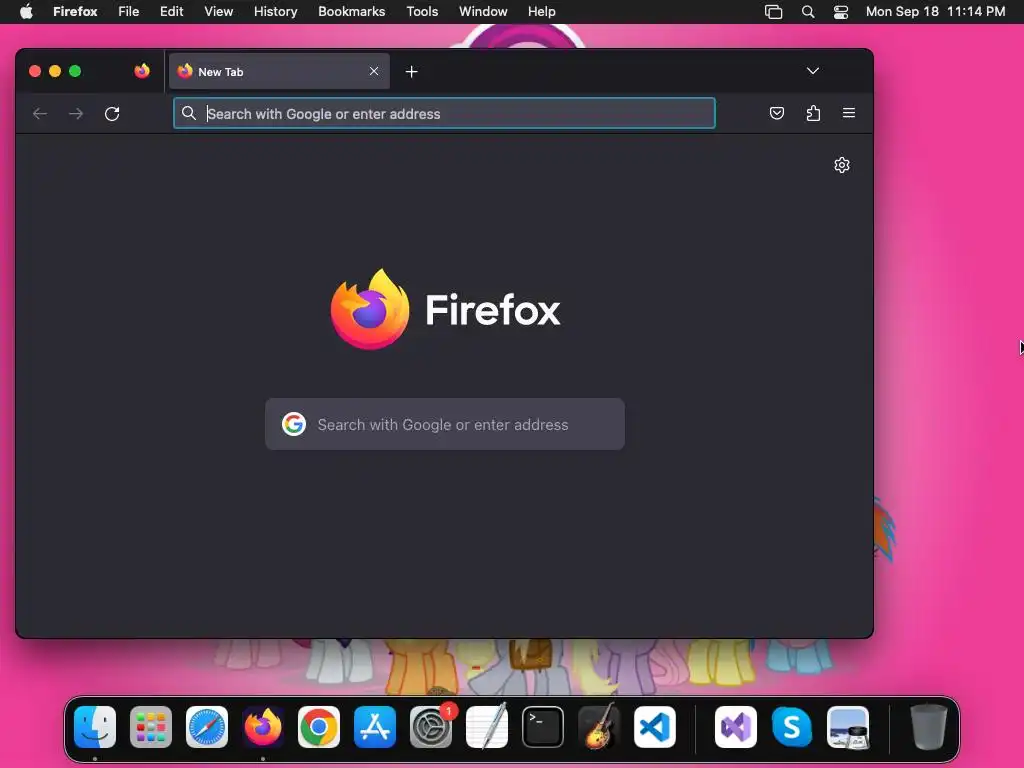Launch Visual Studio Code from the Dock
The image size is (1024, 768).
655,727
